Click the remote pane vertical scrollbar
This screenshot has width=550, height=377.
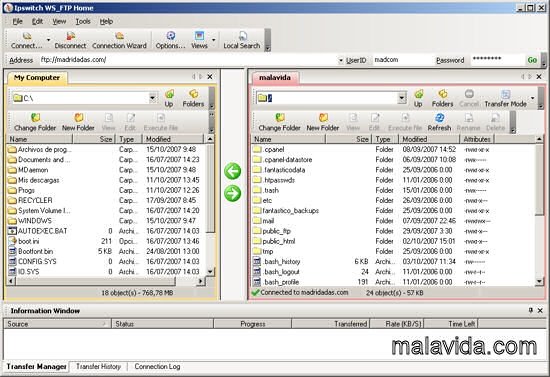tap(539, 180)
